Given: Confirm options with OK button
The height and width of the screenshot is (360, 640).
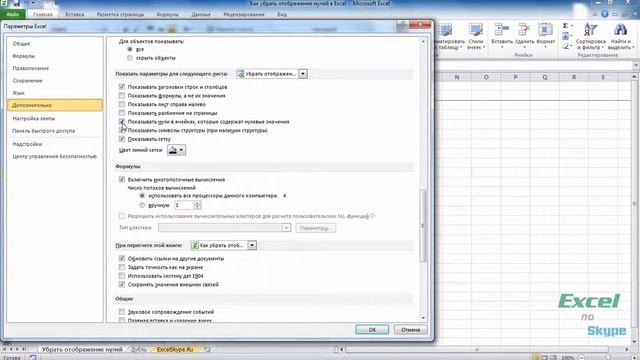Looking at the screenshot, I should coord(372,329).
